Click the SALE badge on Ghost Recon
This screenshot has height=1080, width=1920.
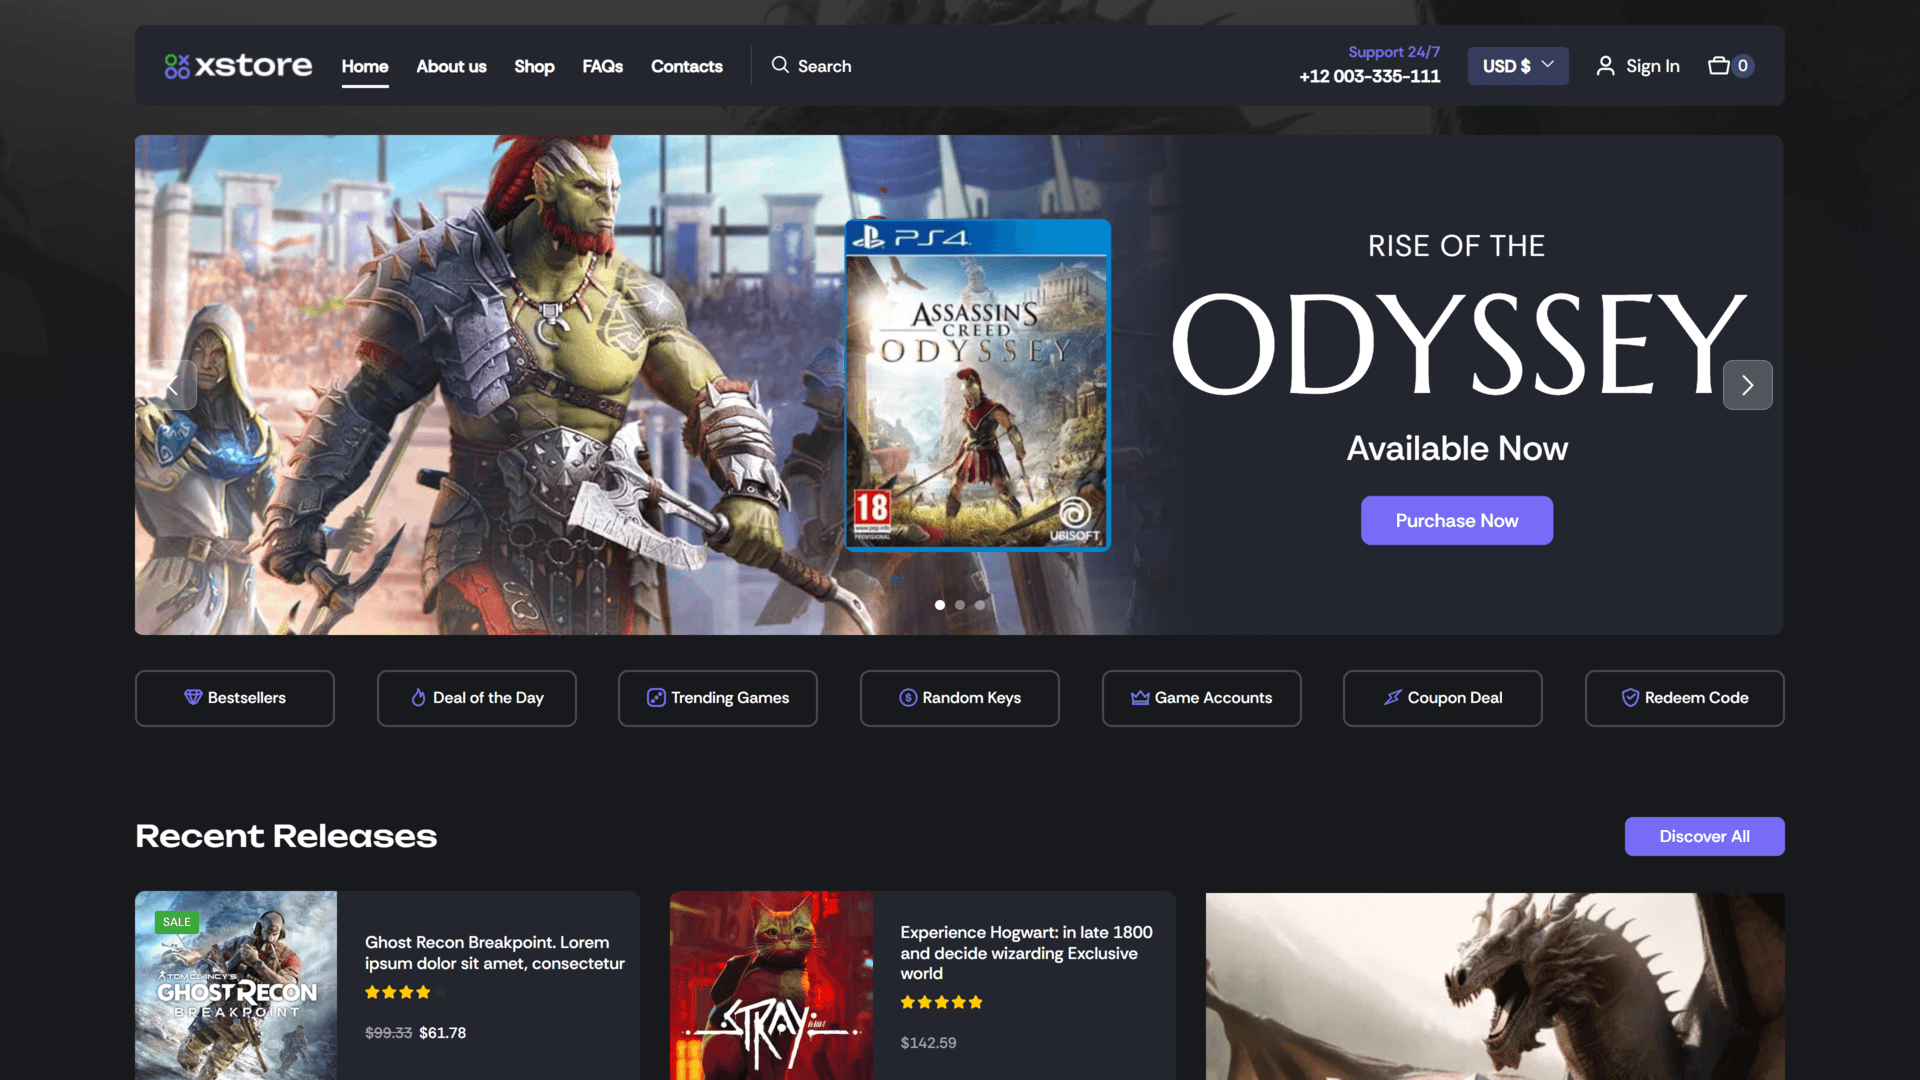[x=177, y=922]
